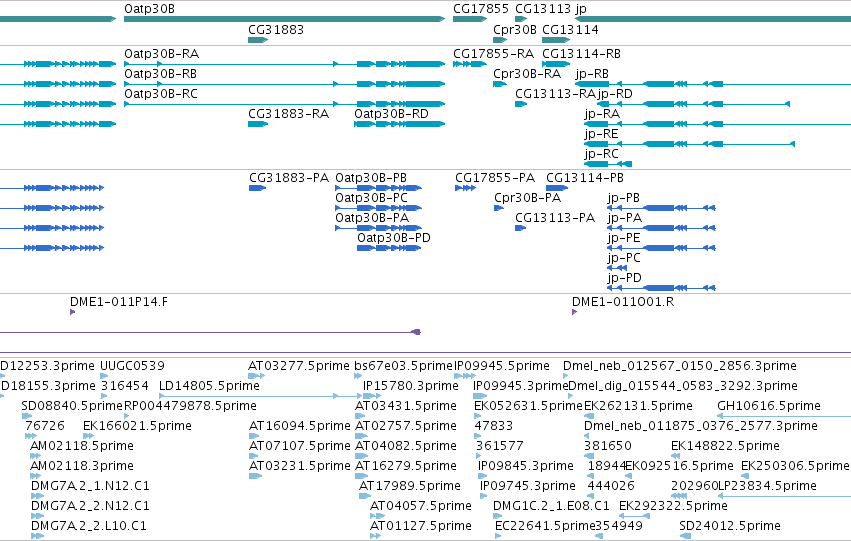Select the Oatp30B-PB protein label
Viewport: 851px width, 541px height.
pos(371,178)
